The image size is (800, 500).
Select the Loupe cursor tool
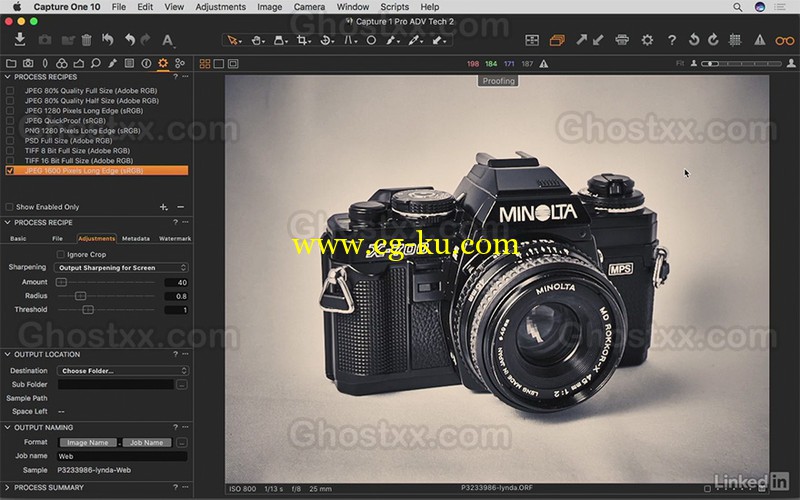click(x=280, y=40)
